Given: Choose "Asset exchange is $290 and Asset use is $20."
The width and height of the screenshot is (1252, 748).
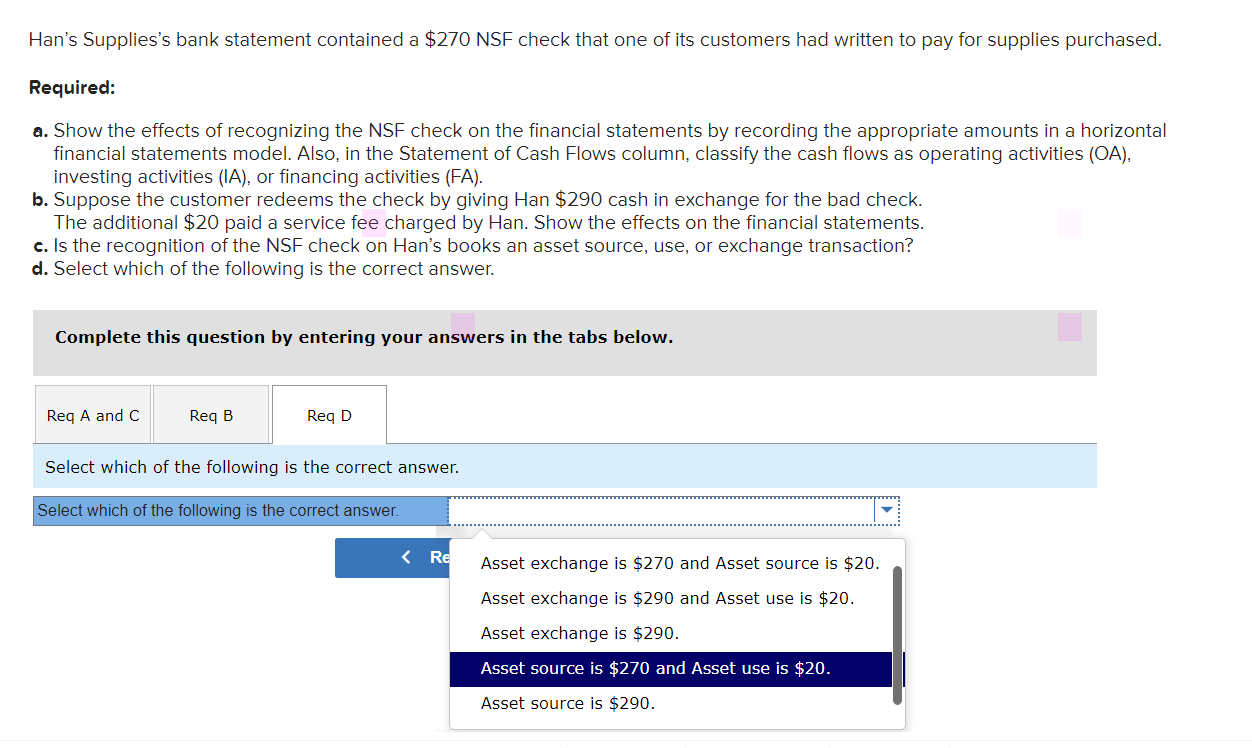Looking at the screenshot, I should [x=666, y=598].
